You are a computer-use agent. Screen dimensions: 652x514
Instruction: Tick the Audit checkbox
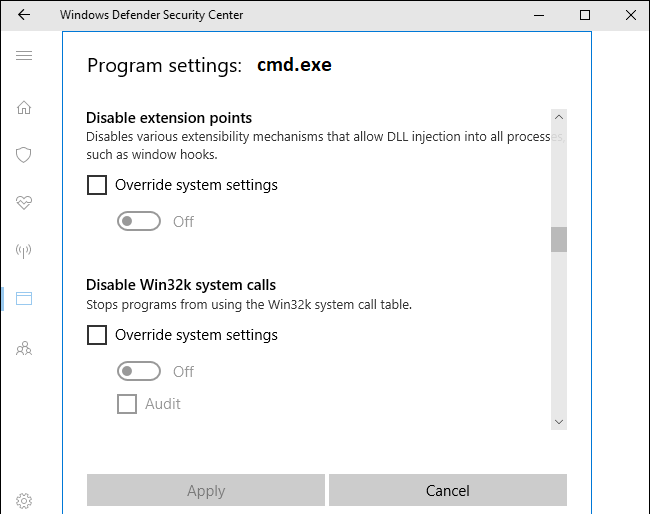coord(127,404)
